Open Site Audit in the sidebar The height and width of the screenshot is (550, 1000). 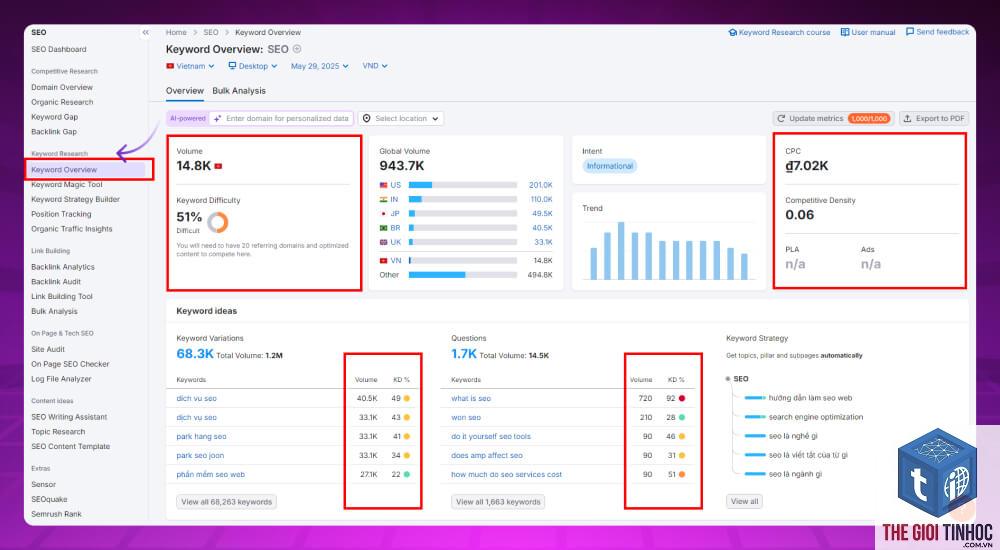click(48, 349)
